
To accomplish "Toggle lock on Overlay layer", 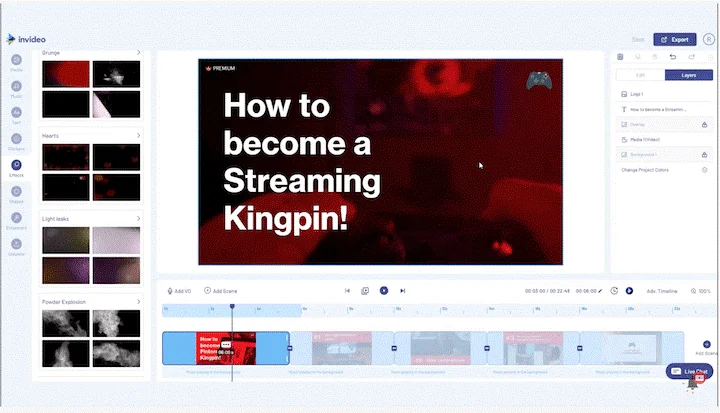I will (704, 124).
